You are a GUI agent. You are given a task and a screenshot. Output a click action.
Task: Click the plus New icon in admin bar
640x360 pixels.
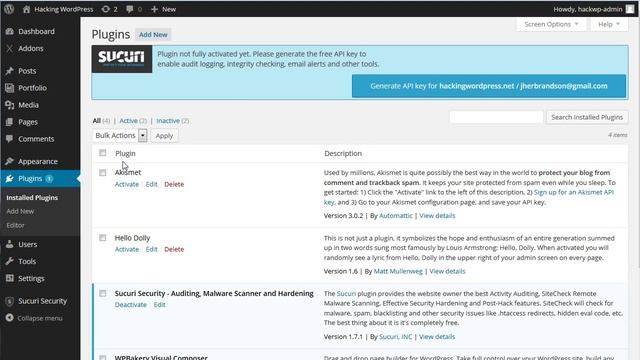154,9
